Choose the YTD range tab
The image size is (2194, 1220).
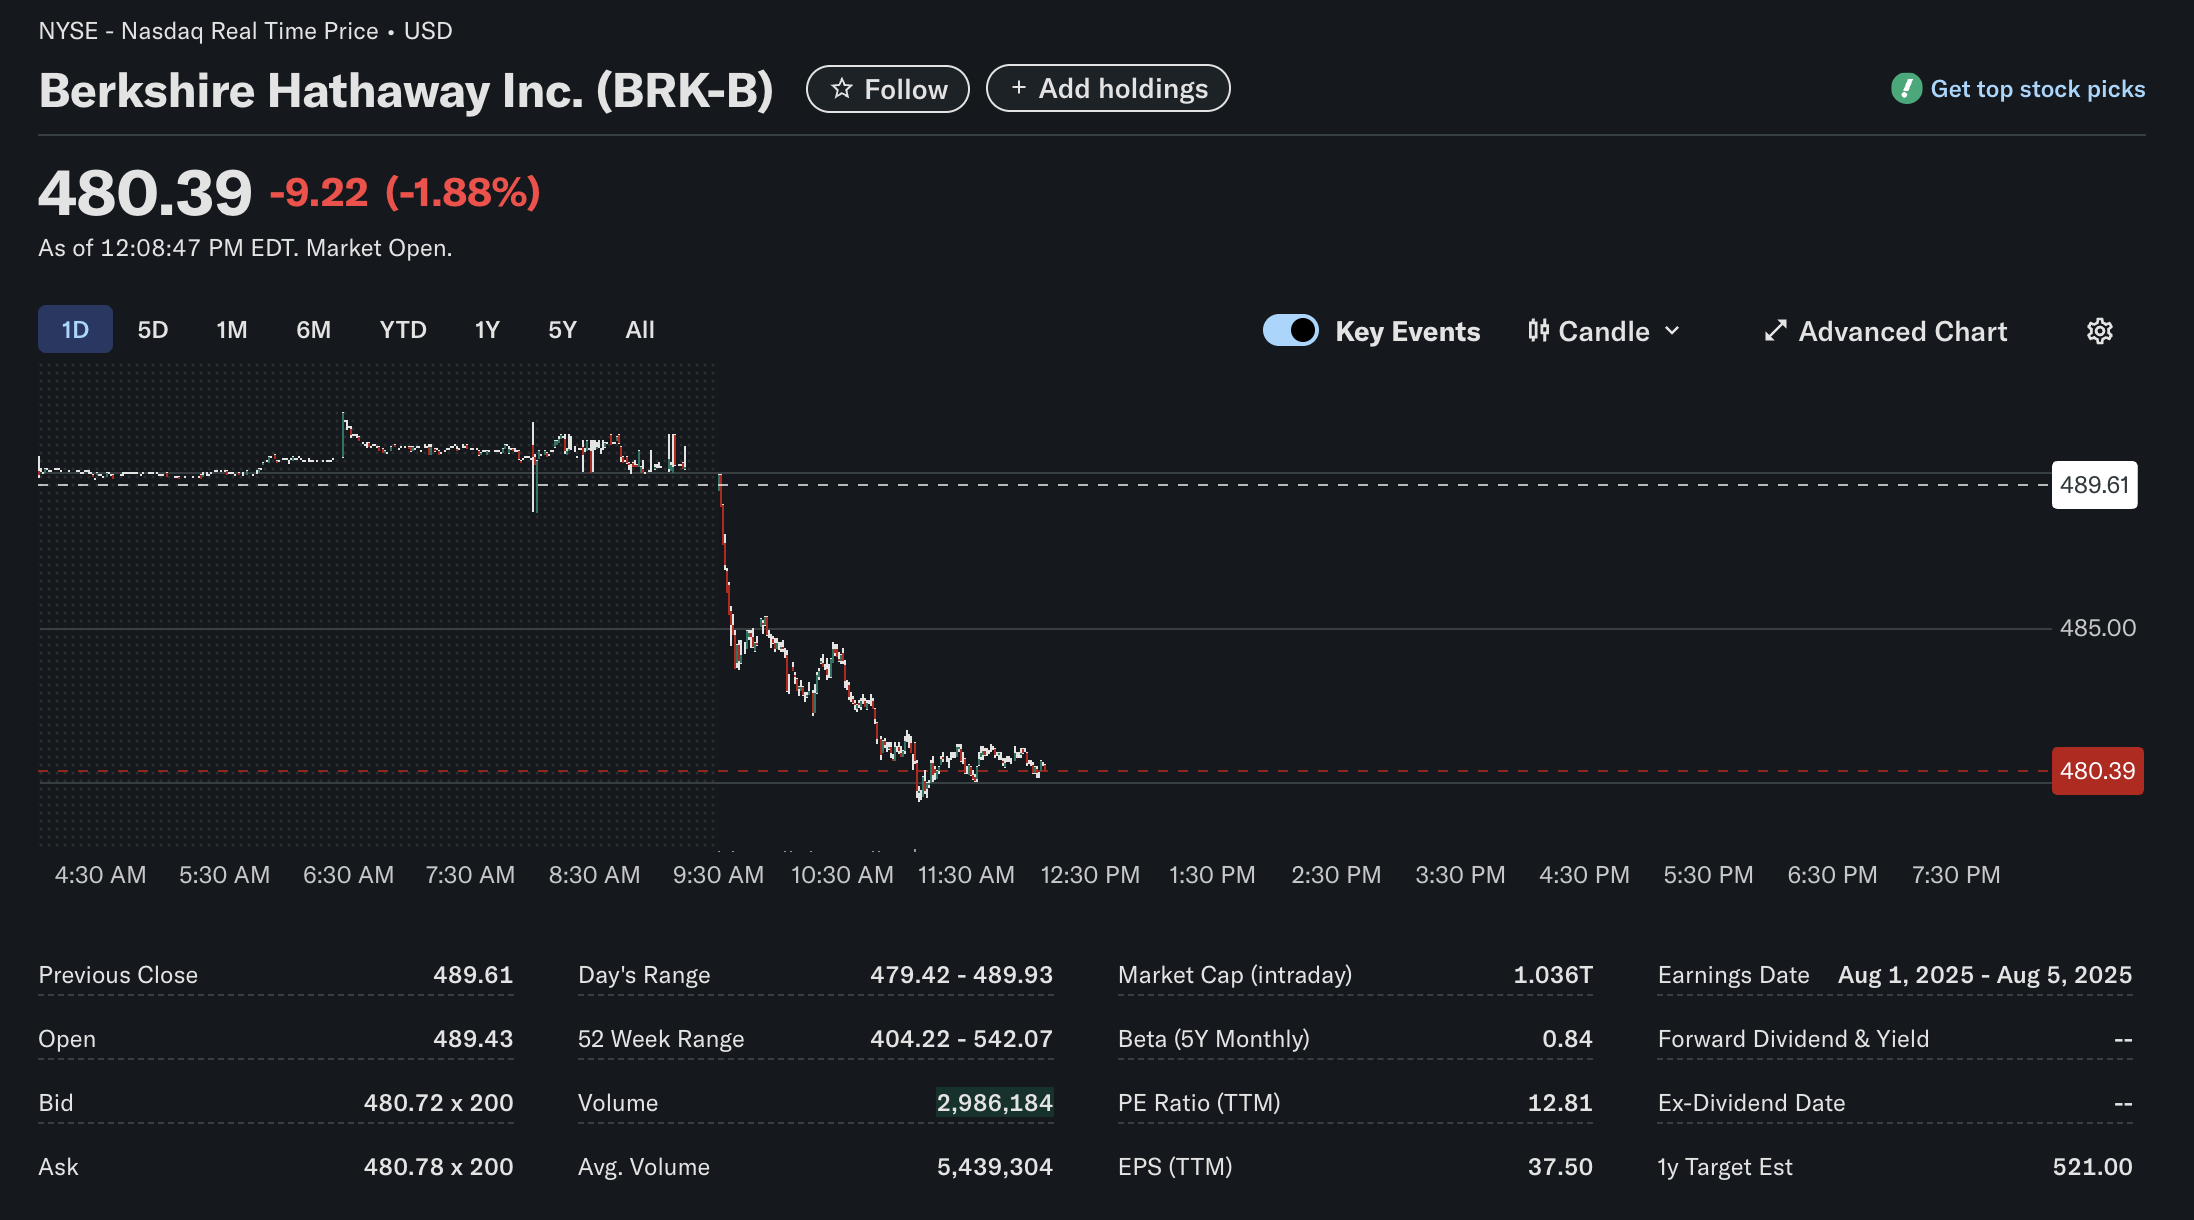(403, 330)
